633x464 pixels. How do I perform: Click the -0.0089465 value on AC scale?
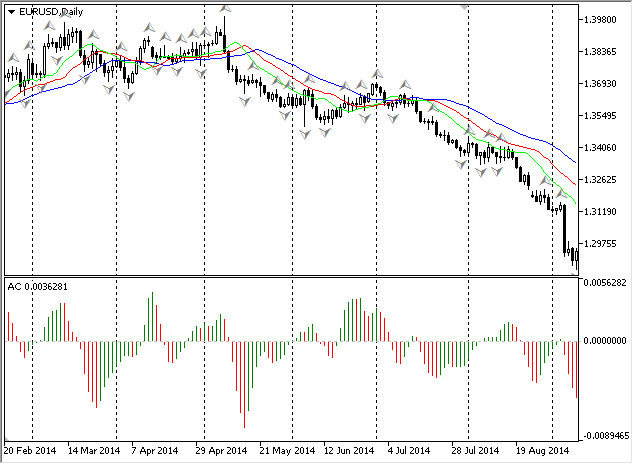606,436
